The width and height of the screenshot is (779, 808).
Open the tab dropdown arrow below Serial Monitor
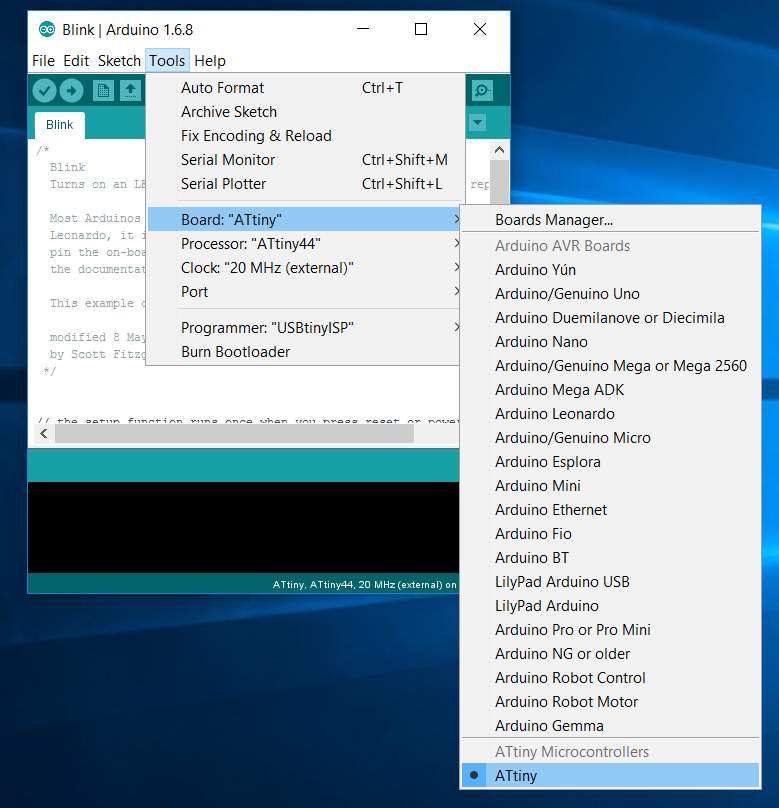point(478,123)
